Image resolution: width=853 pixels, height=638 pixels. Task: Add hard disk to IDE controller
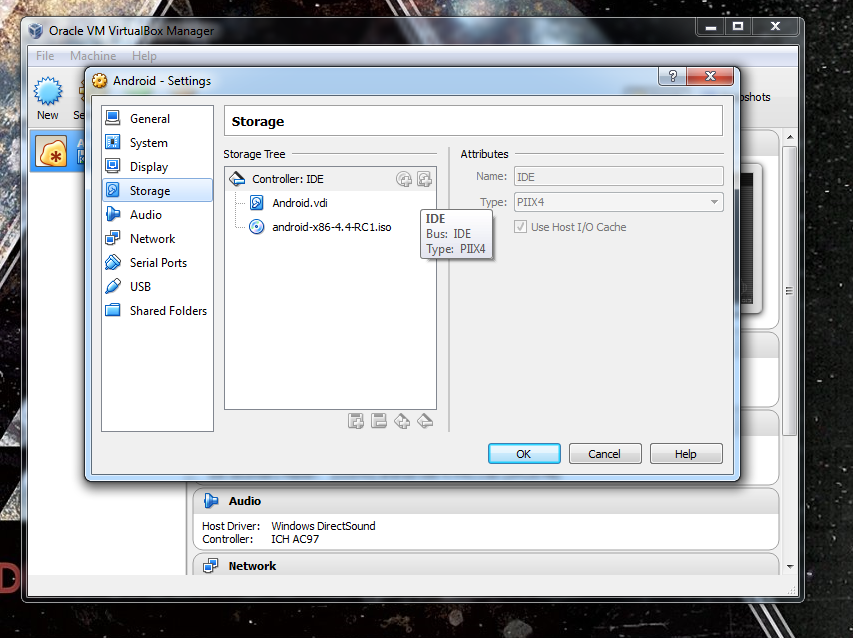[424, 179]
